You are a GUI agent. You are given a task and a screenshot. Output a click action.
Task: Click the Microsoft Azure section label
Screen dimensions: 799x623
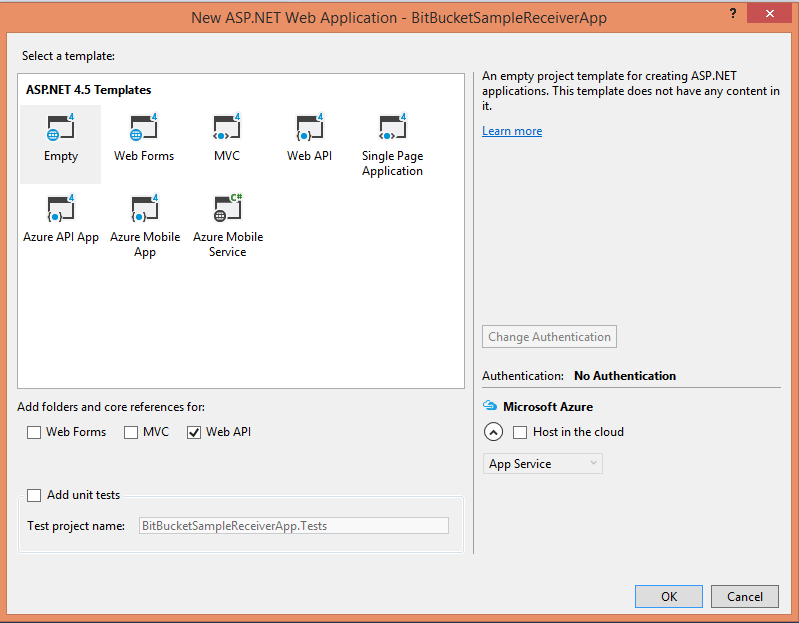pyautogui.click(x=548, y=407)
